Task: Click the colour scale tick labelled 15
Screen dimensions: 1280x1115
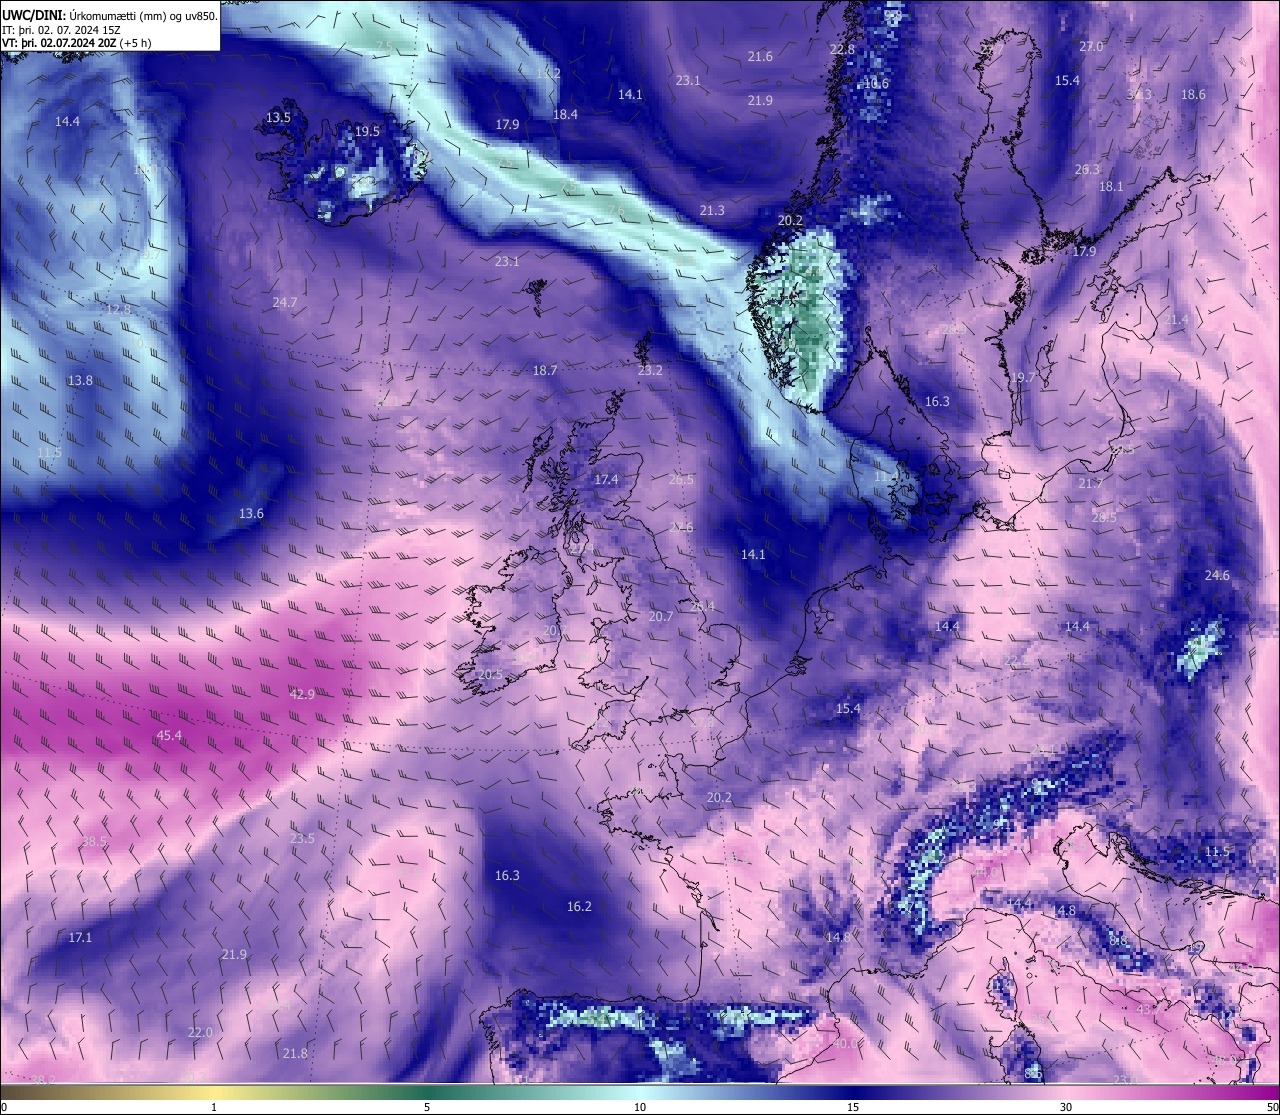Action: click(853, 1107)
